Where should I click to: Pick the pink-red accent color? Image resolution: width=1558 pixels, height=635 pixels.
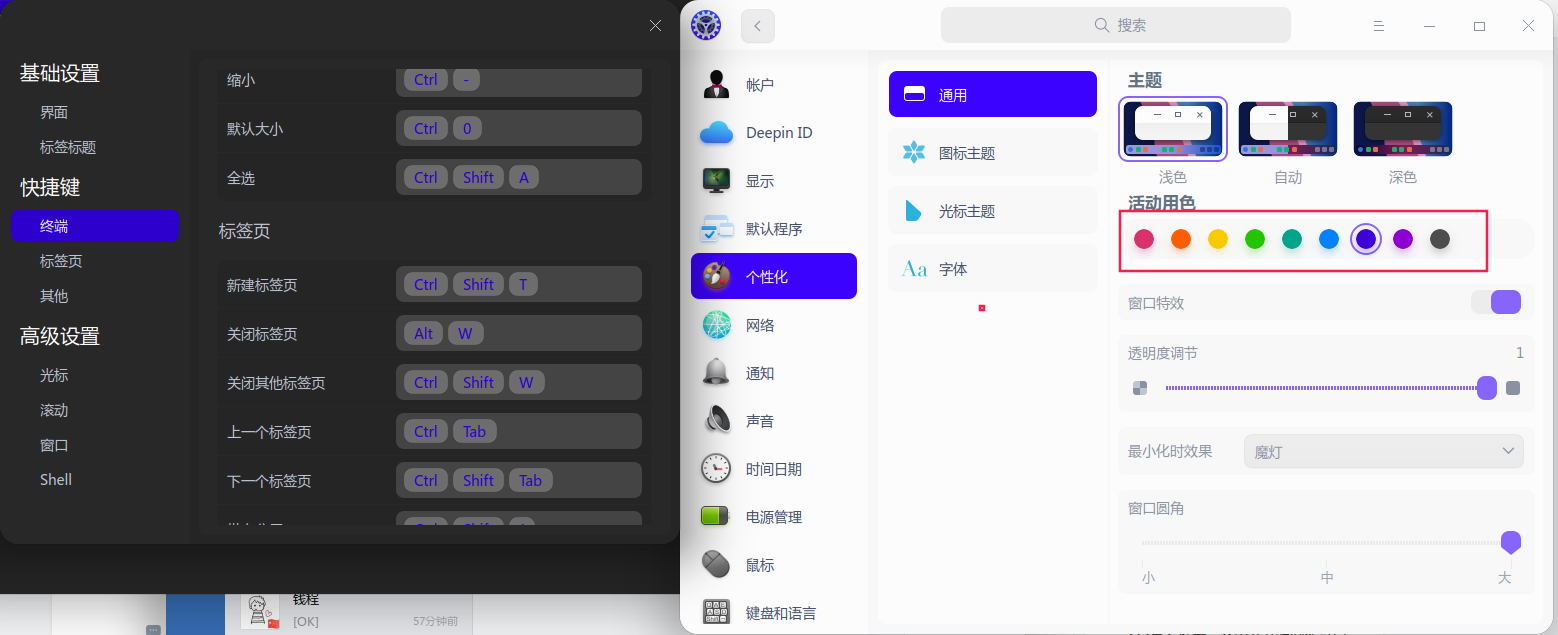pyautogui.click(x=1144, y=239)
